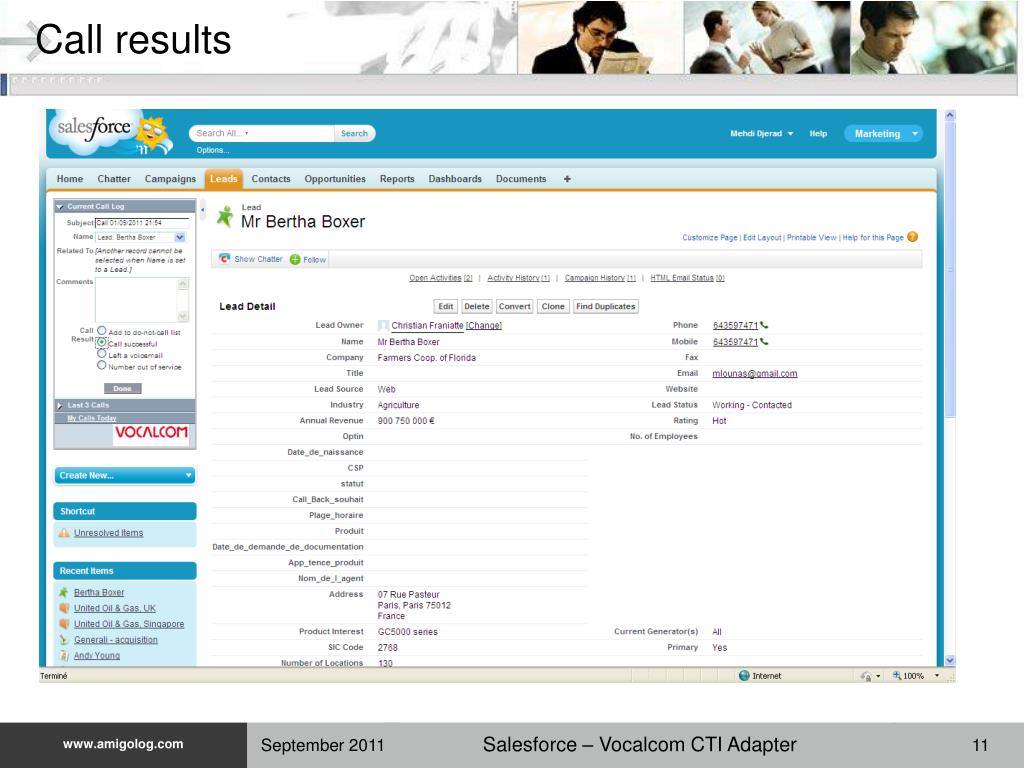Open the Search All scope dropdown

247,133
